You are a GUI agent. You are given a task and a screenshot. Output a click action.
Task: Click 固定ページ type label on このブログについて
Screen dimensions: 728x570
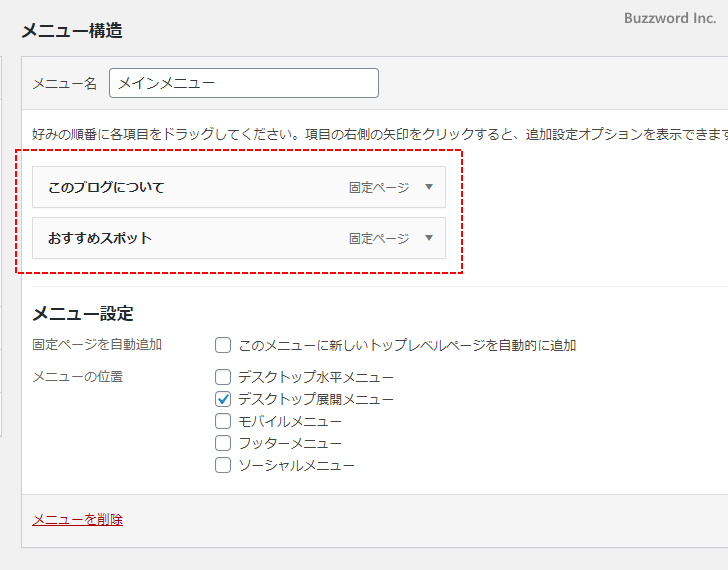pos(379,187)
